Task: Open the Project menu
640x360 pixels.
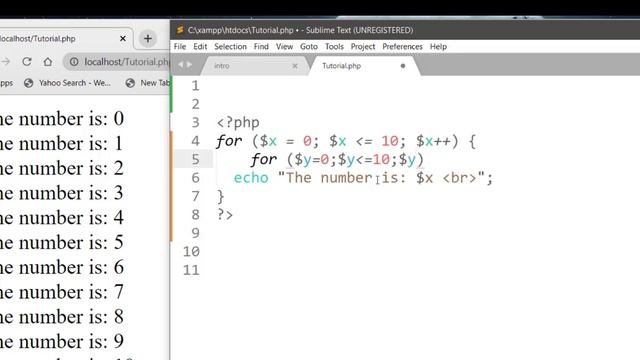Action: click(362, 47)
